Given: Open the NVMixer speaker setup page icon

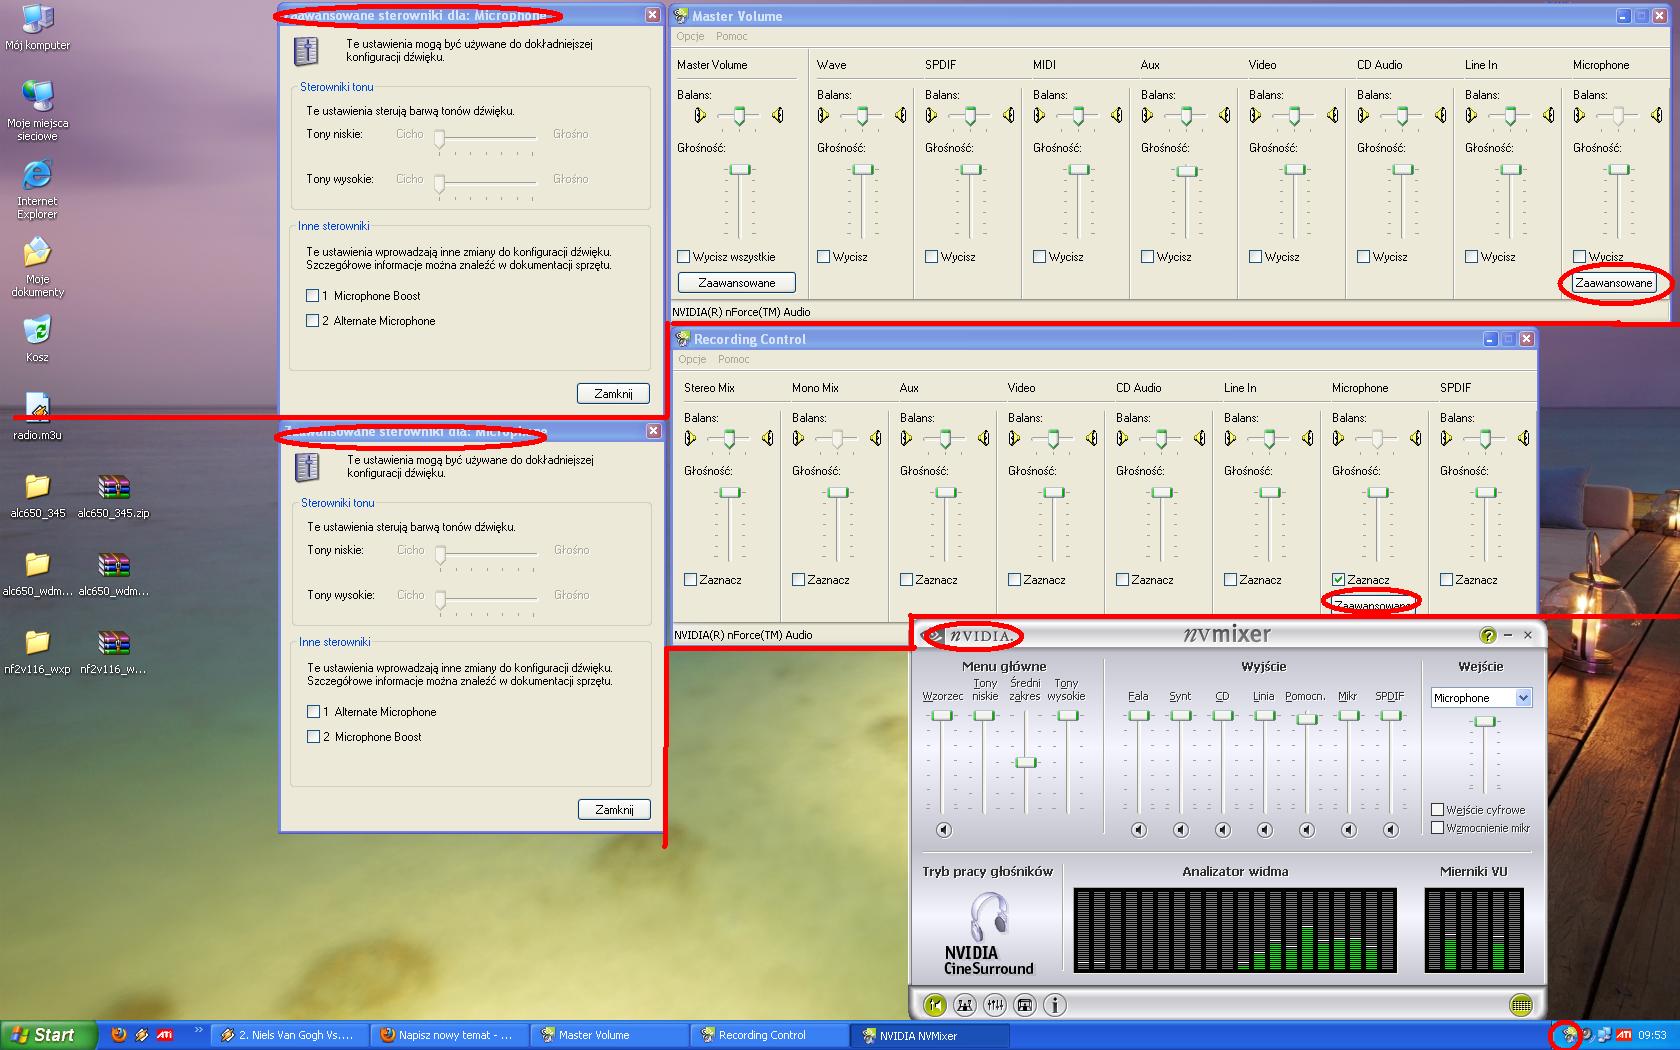Looking at the screenshot, I should (x=965, y=1005).
